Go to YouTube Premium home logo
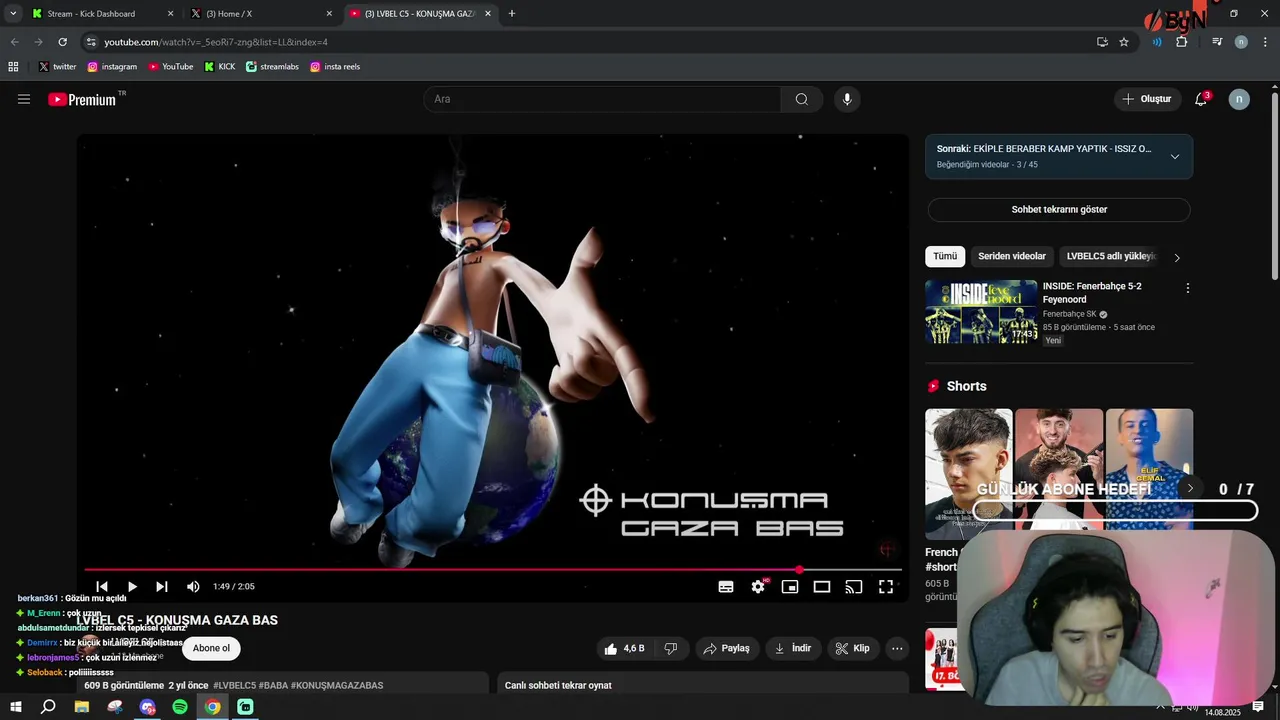1280x720 pixels. [x=82, y=99]
